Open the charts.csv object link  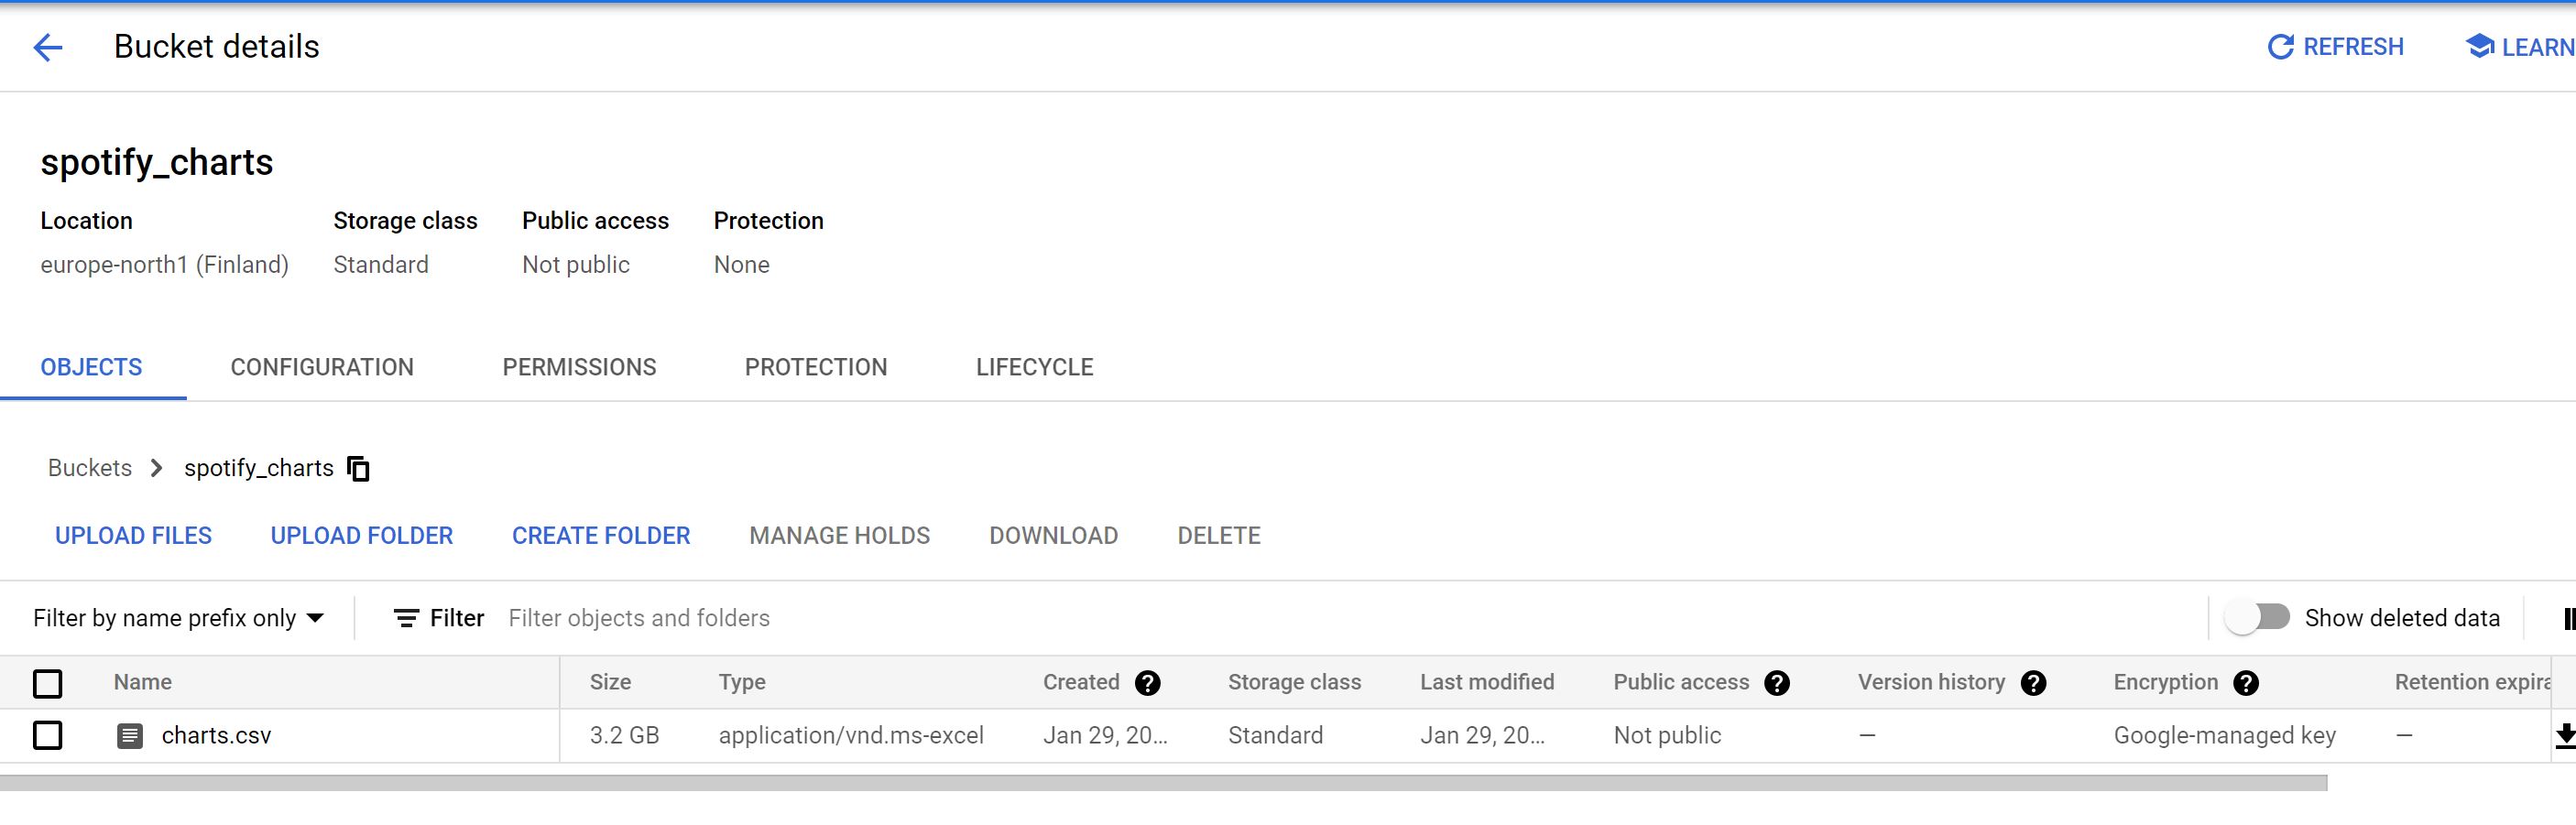216,736
